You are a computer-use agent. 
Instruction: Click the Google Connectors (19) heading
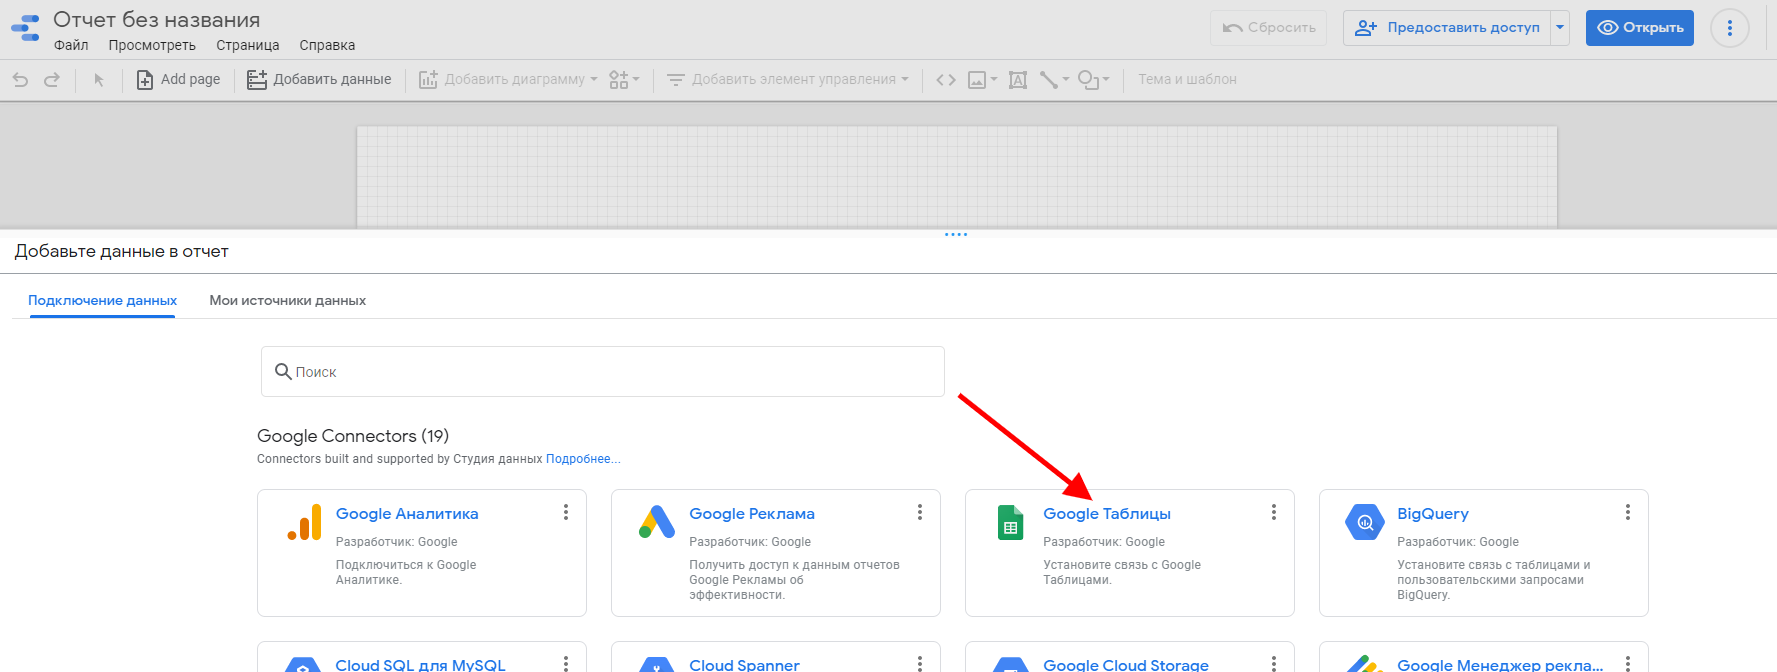click(353, 436)
